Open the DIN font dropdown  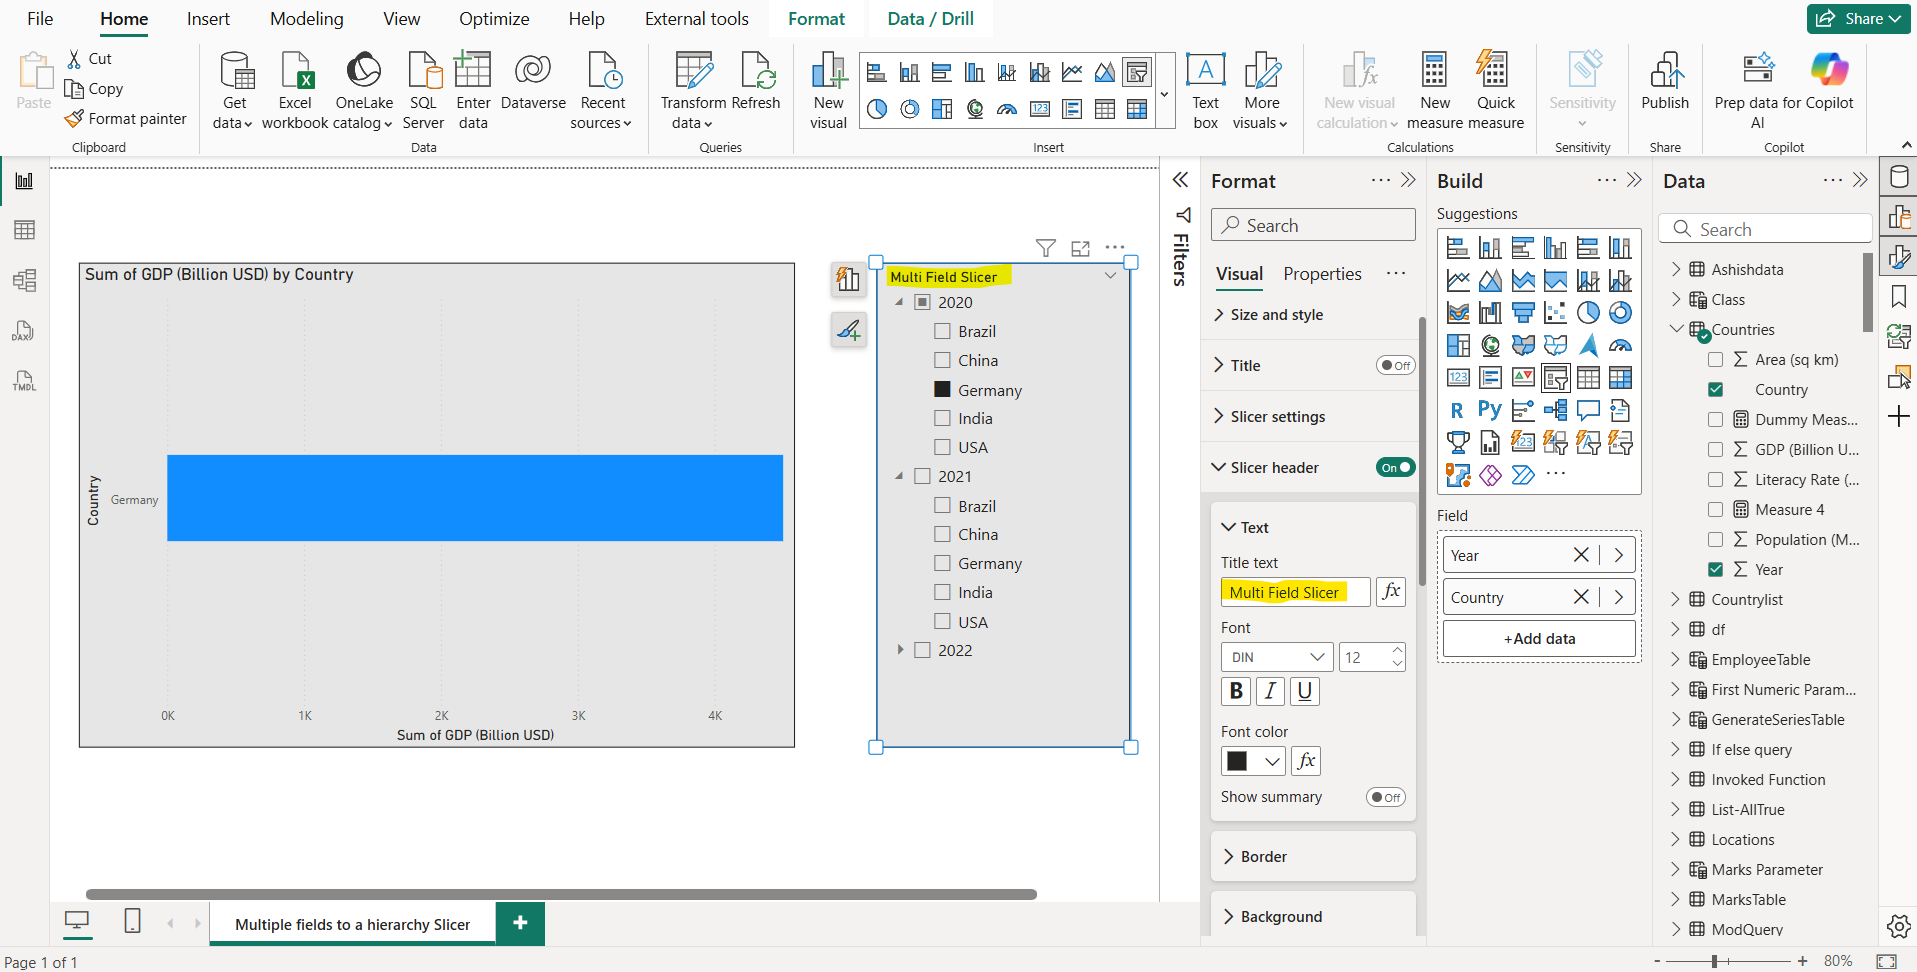coord(1276,657)
